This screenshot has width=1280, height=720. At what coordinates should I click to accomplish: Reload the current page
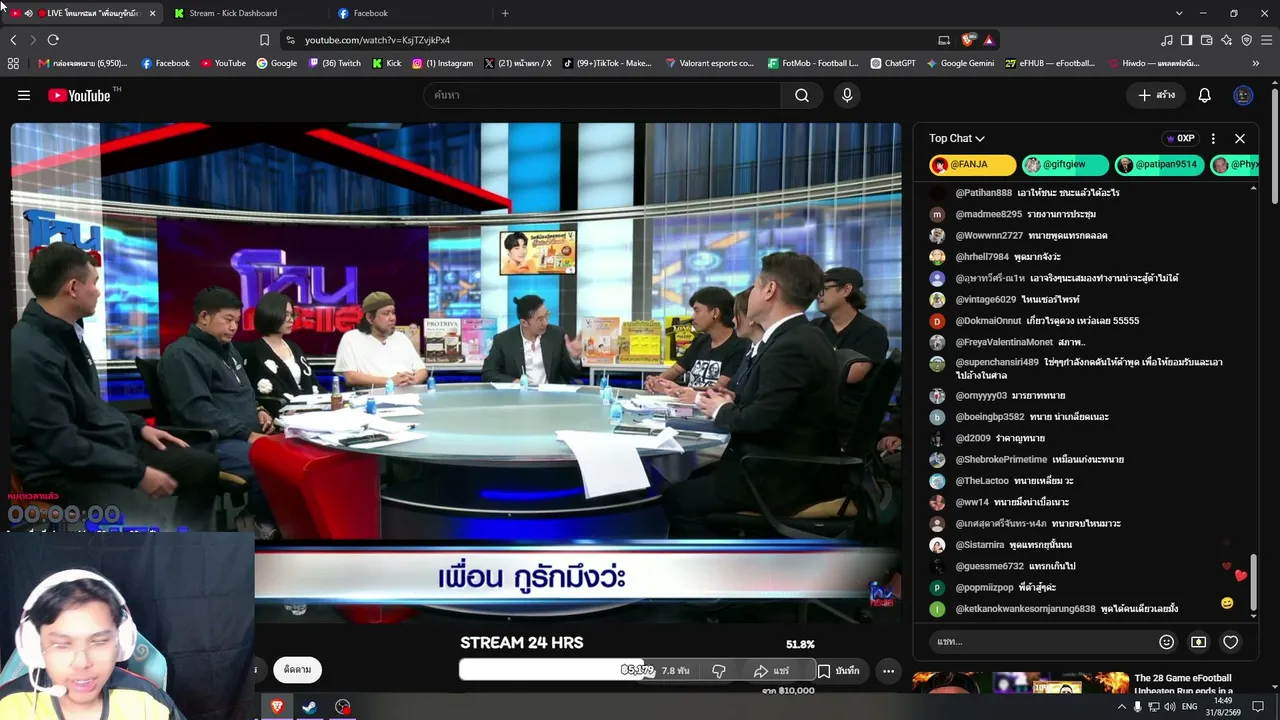[x=53, y=40]
